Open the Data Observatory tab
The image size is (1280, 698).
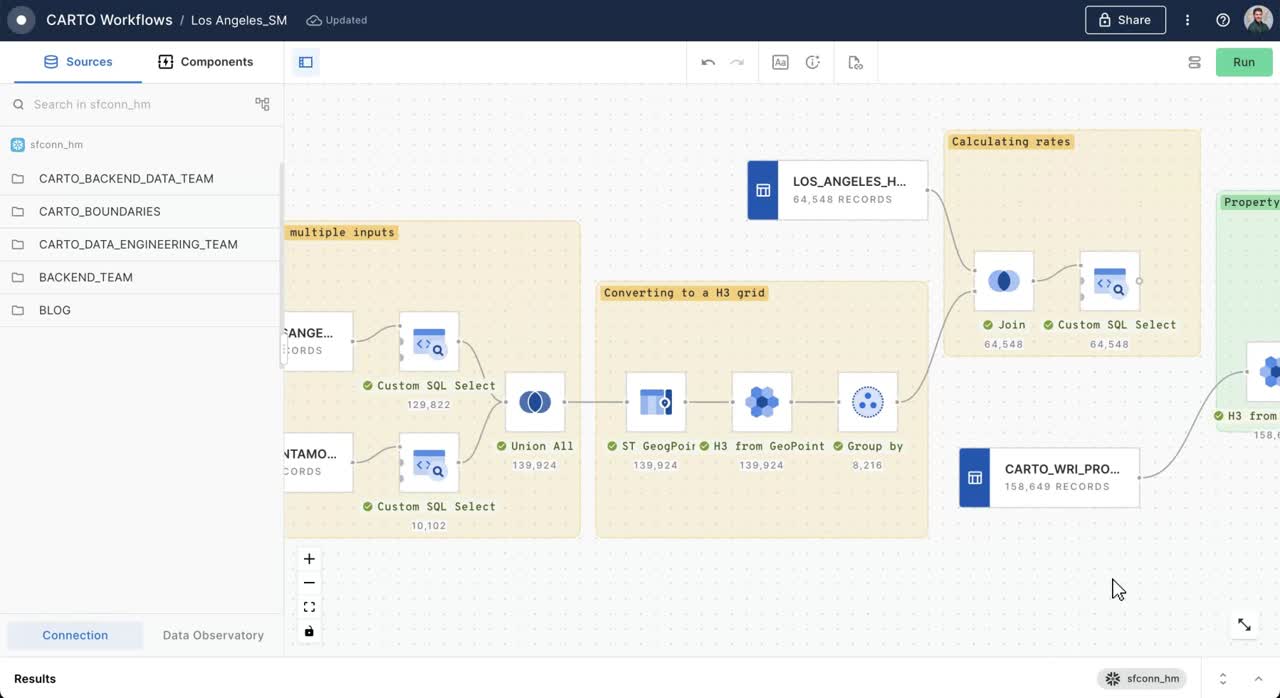pyautogui.click(x=213, y=635)
